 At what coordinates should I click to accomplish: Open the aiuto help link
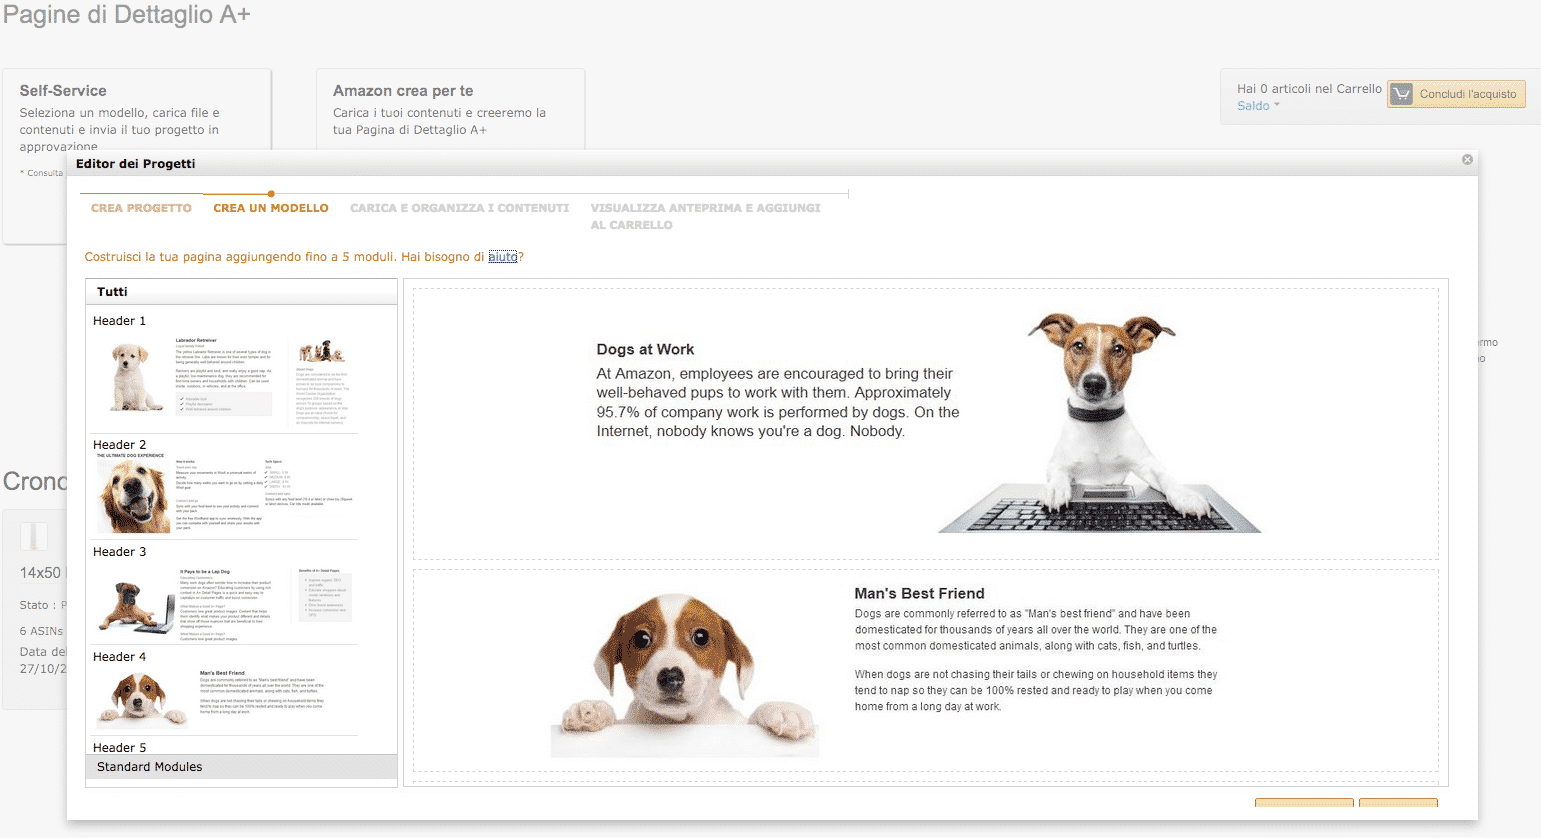(x=502, y=257)
